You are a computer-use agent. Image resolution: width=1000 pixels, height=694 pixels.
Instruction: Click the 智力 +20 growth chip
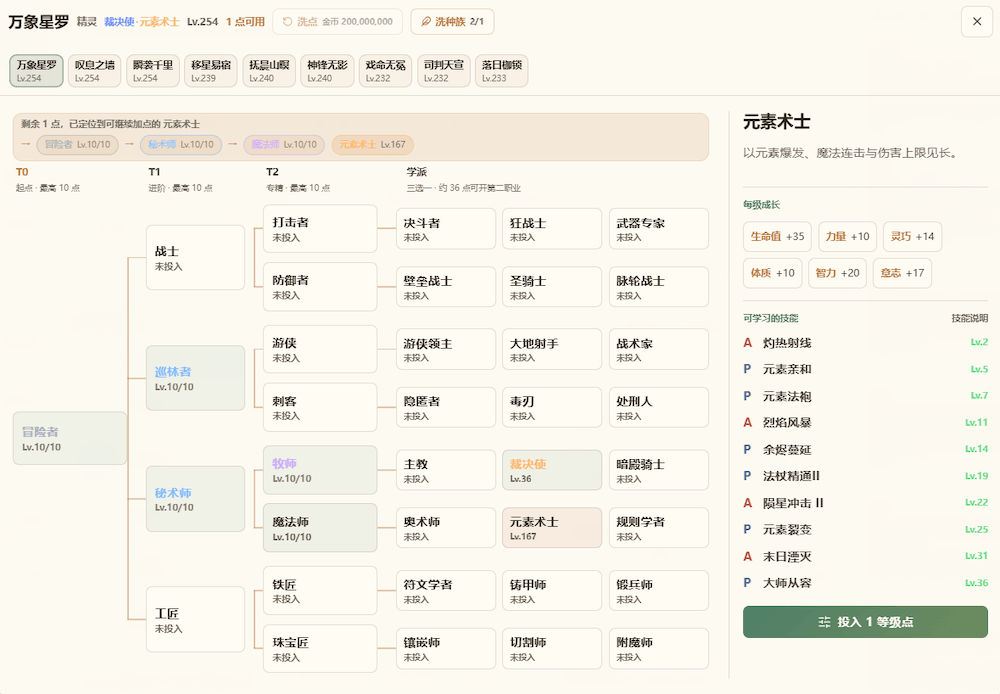pos(837,273)
